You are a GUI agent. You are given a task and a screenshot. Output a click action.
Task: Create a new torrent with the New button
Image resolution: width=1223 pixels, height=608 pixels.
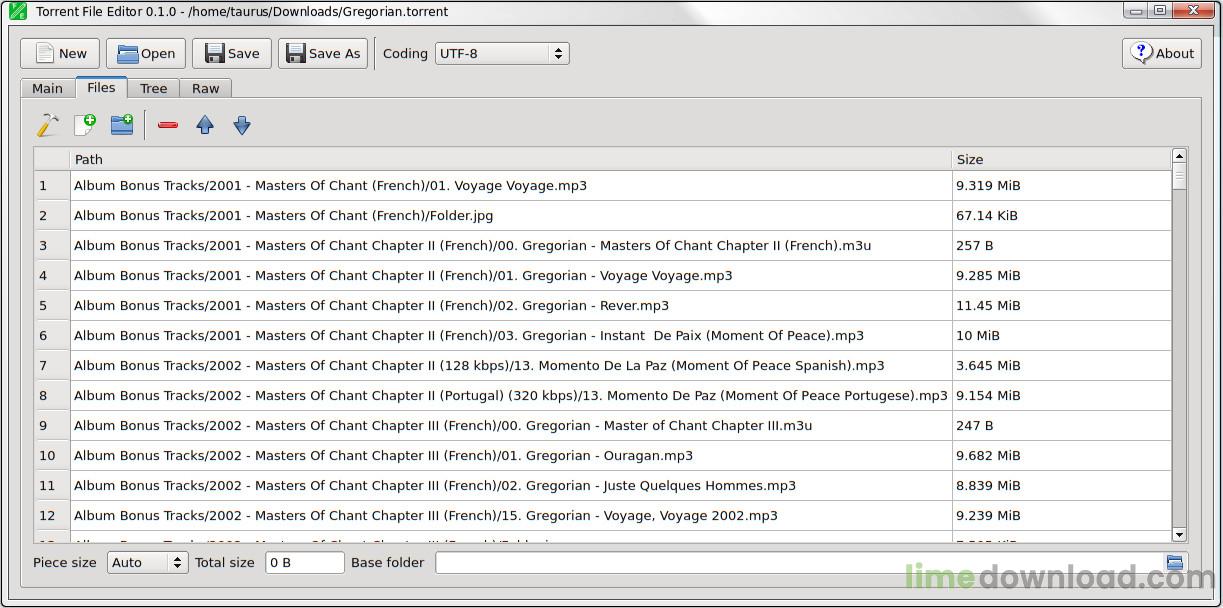click(x=59, y=53)
